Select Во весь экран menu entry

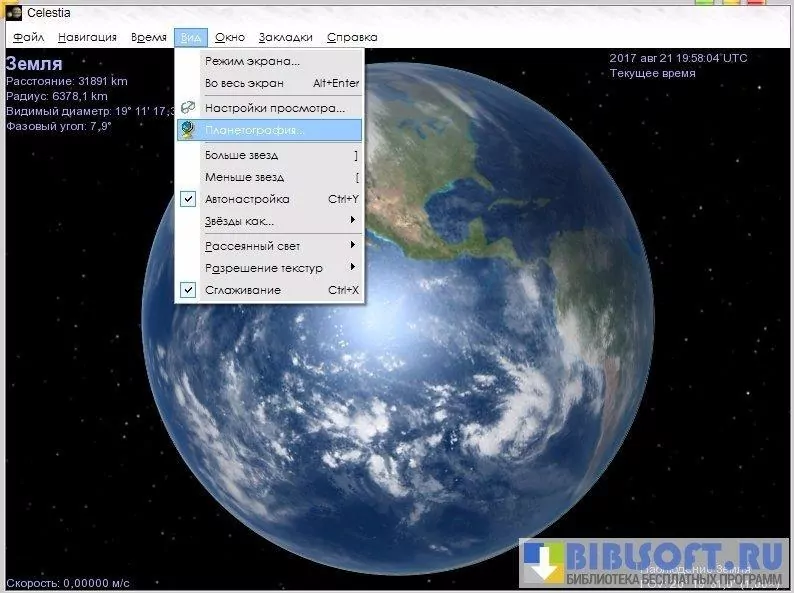tap(244, 84)
